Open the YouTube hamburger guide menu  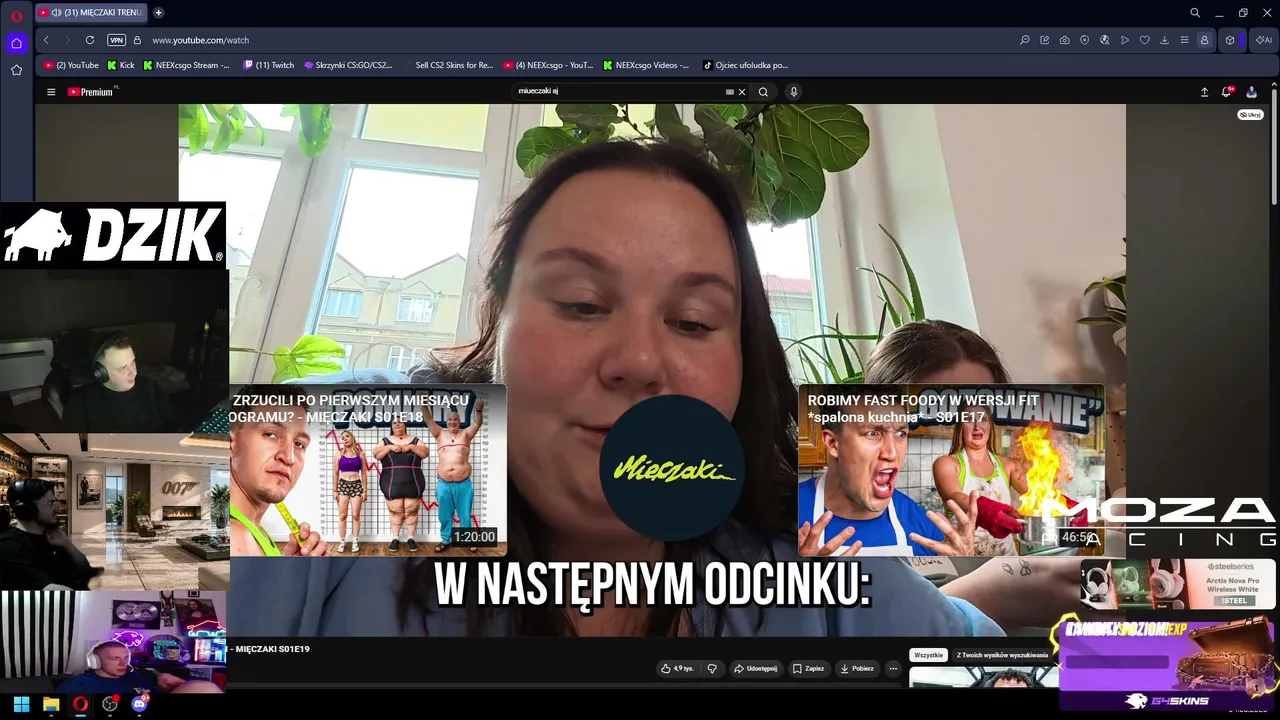click(51, 92)
